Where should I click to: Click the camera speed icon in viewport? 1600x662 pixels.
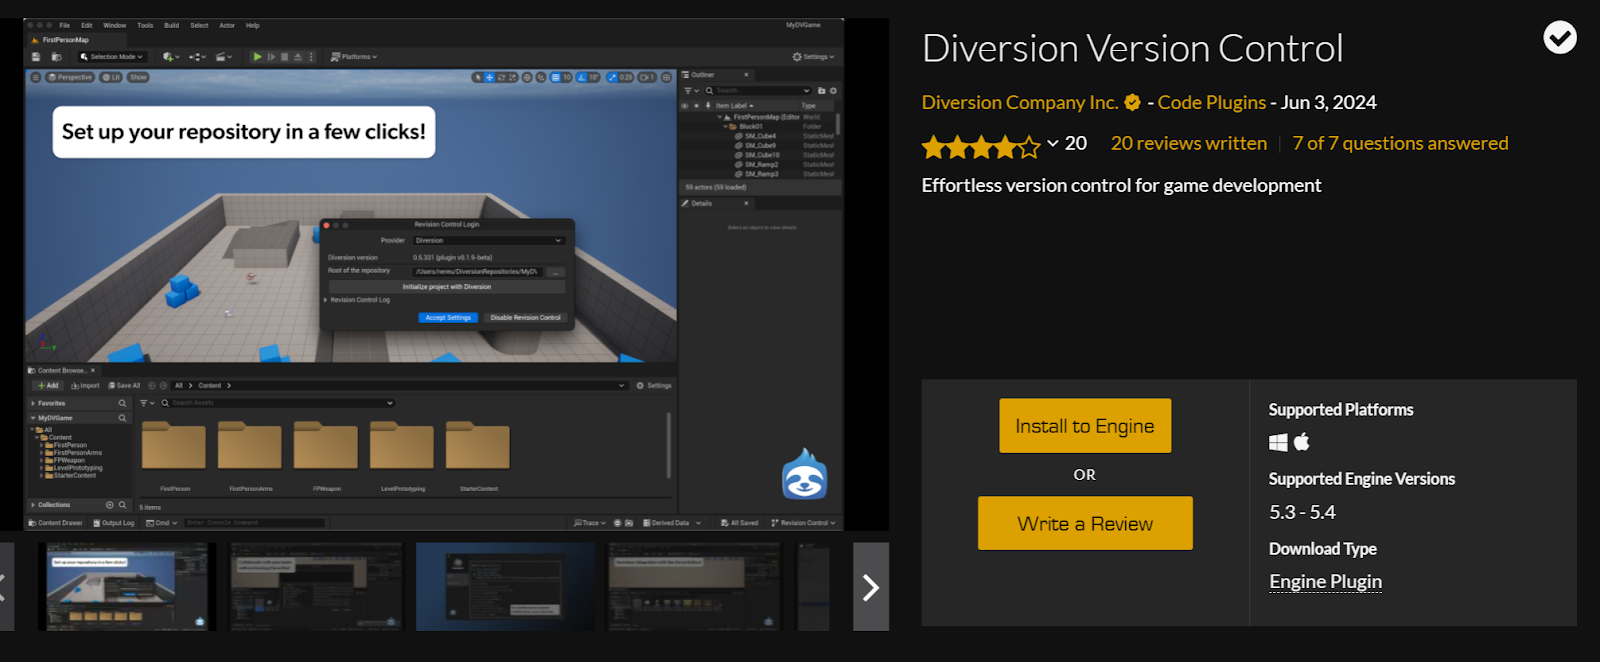(647, 77)
